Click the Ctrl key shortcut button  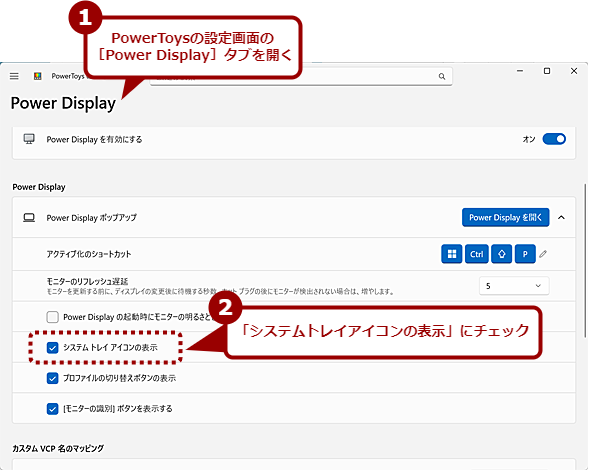[x=477, y=254]
